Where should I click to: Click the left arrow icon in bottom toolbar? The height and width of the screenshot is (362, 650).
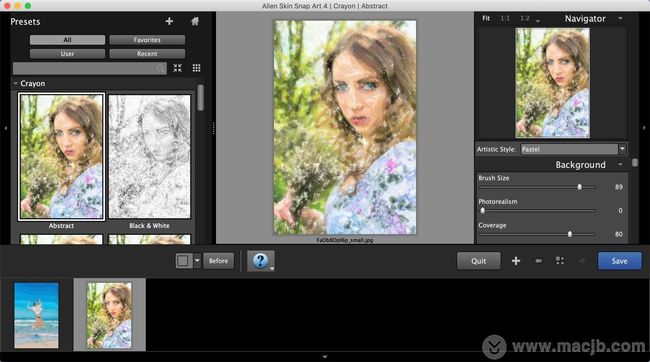[538, 261]
